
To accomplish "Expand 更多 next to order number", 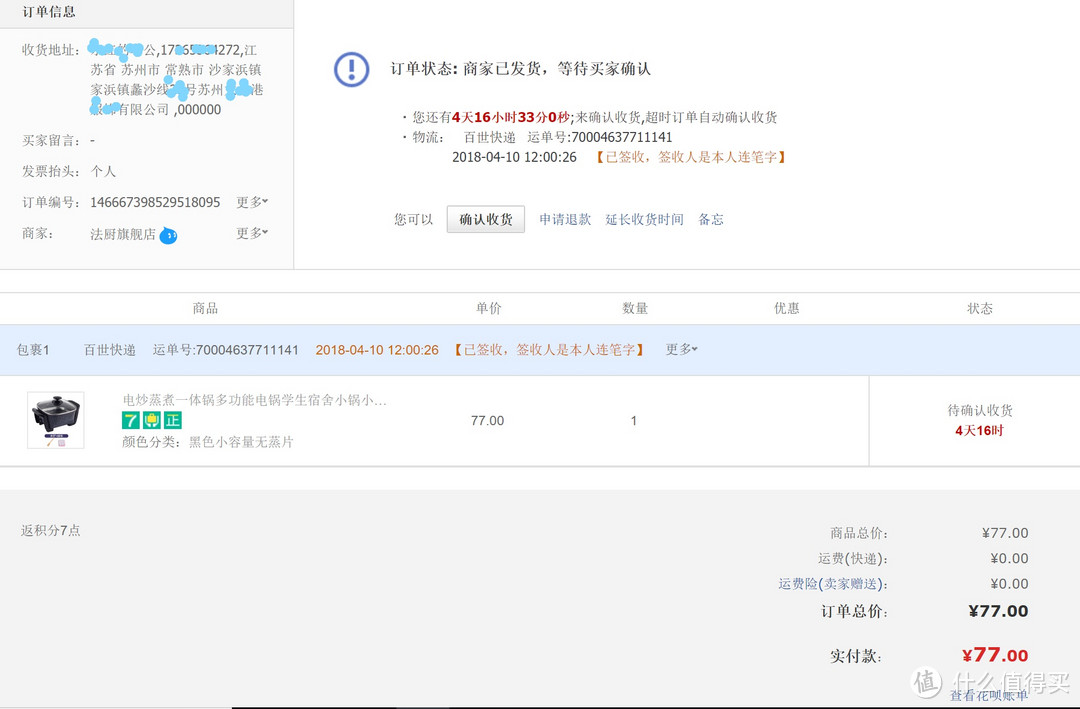I will pyautogui.click(x=252, y=202).
